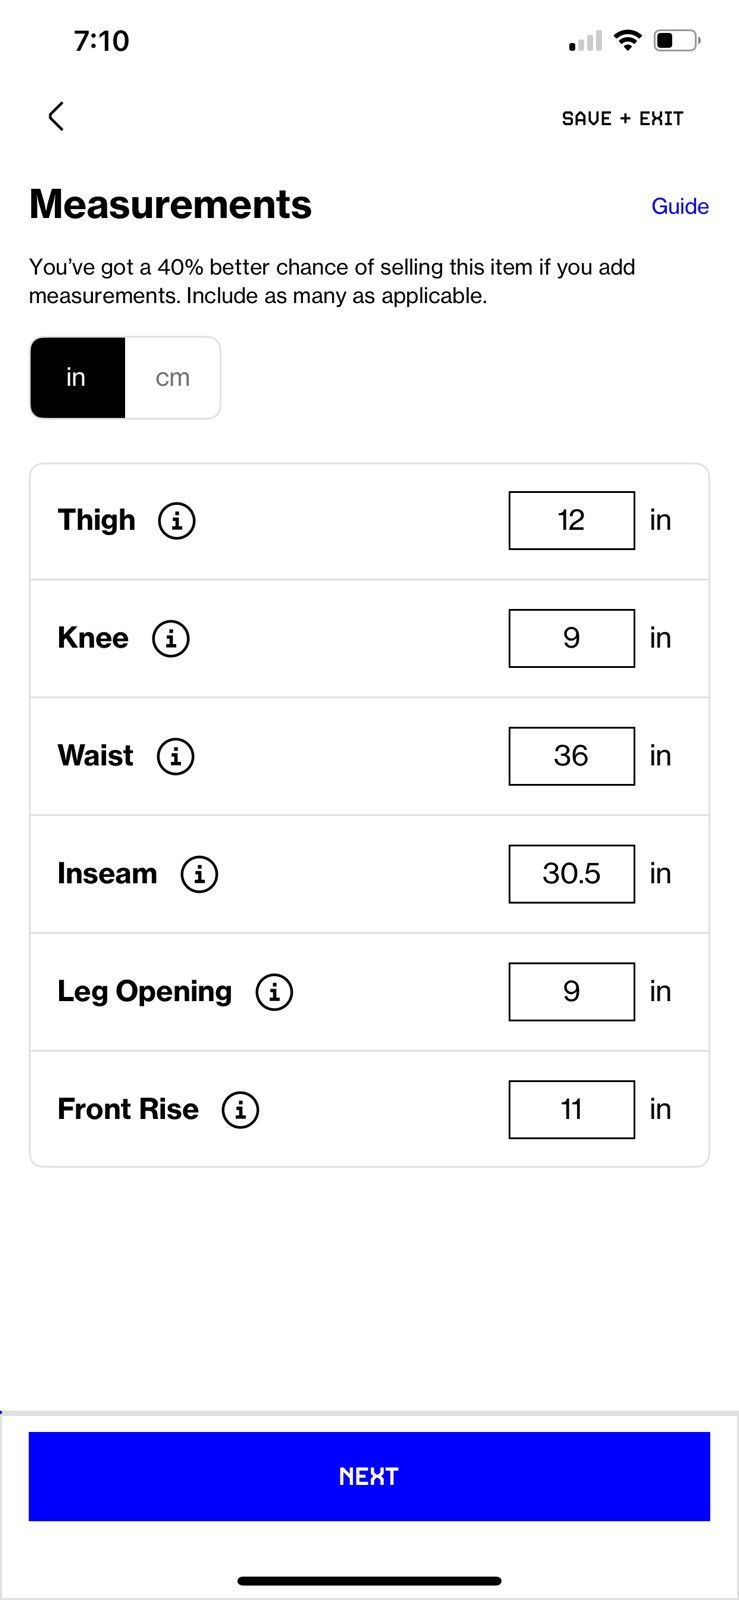Show Inseam info icon details
Viewport: 739px width, 1600px height.
(199, 875)
